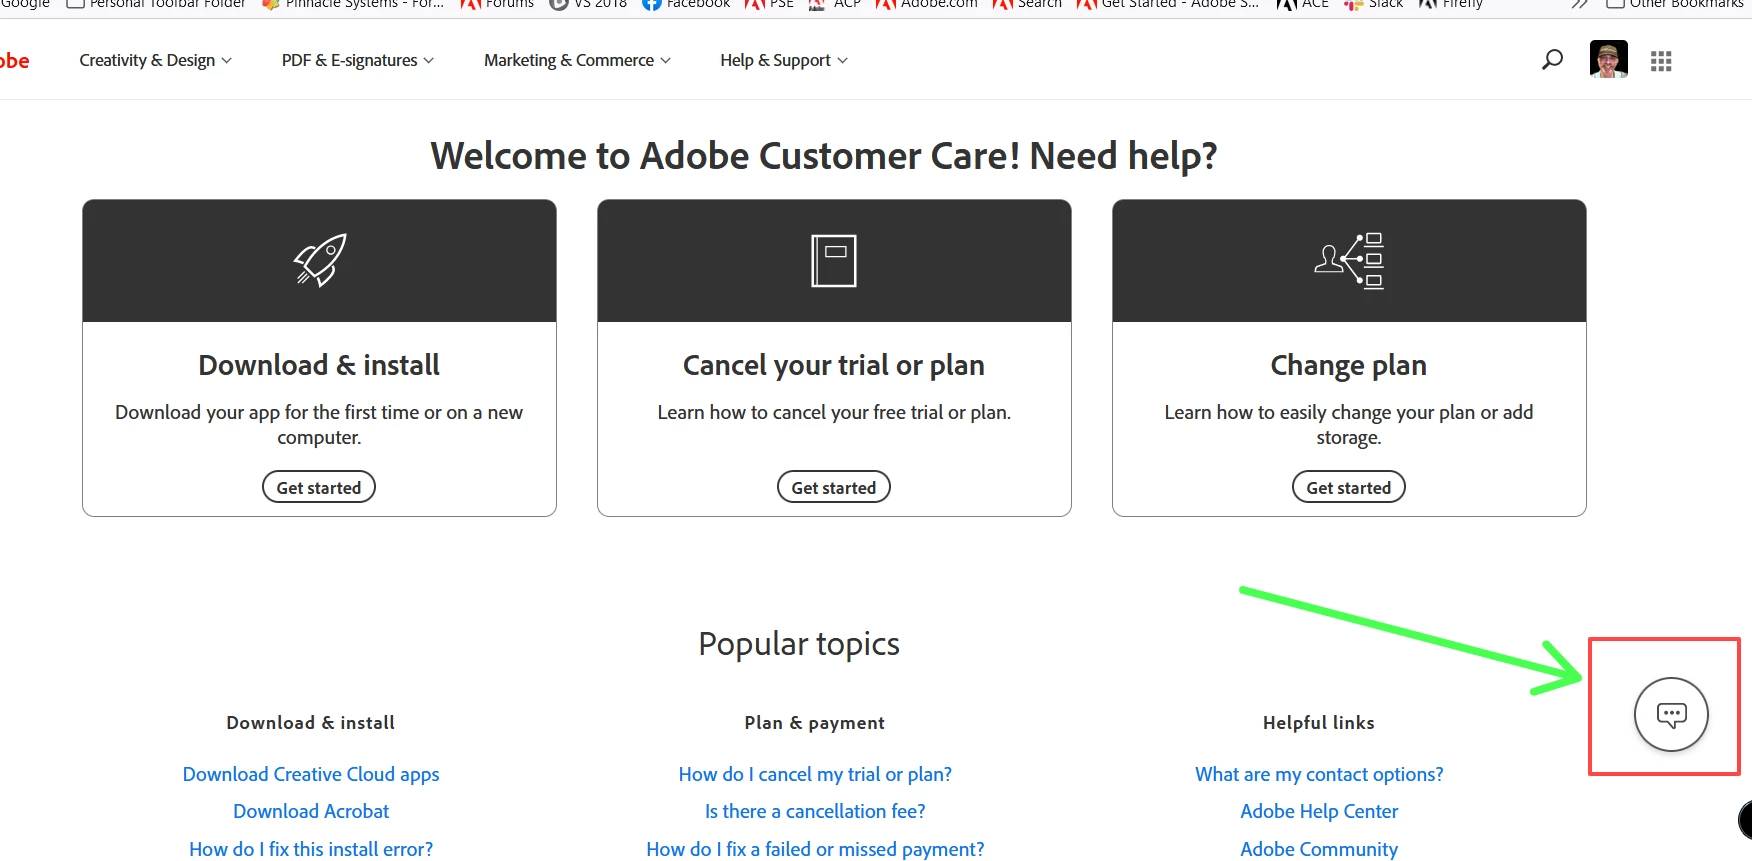Expand the Marketing & Commerce menu
This screenshot has width=1752, height=861.
[577, 60]
